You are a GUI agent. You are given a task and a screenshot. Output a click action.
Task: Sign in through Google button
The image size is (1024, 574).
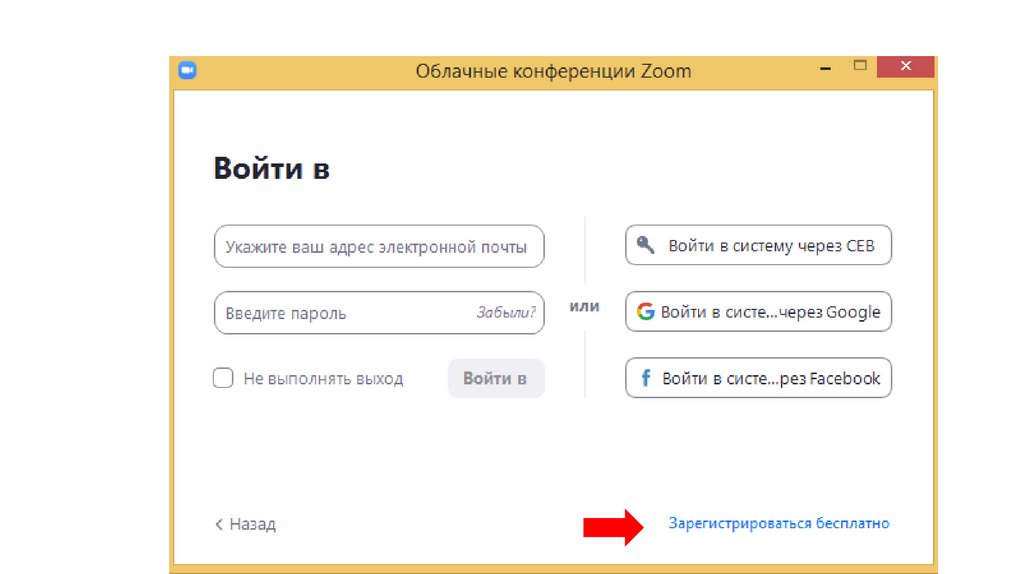click(x=758, y=311)
